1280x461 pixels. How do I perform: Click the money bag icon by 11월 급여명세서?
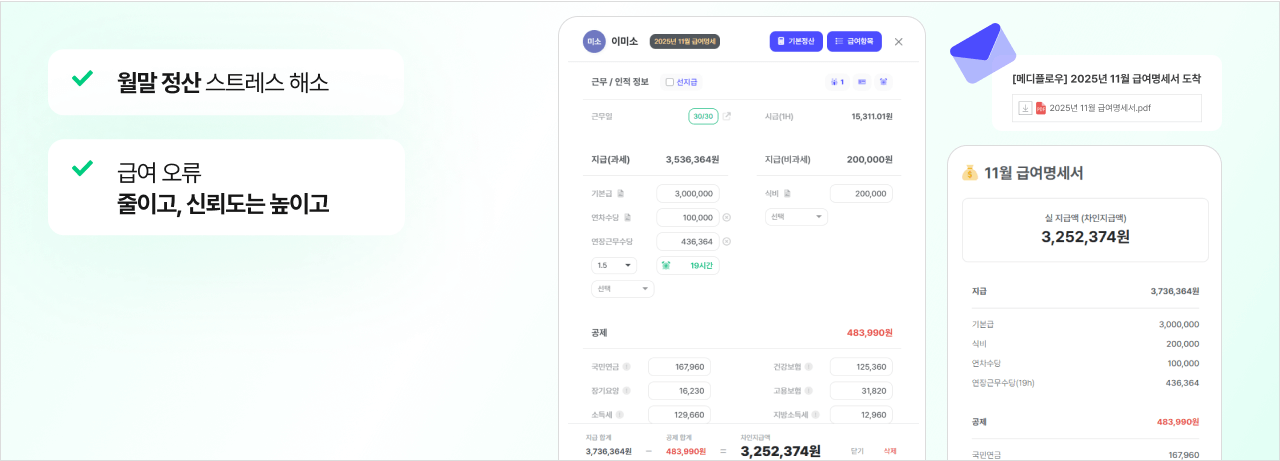970,172
